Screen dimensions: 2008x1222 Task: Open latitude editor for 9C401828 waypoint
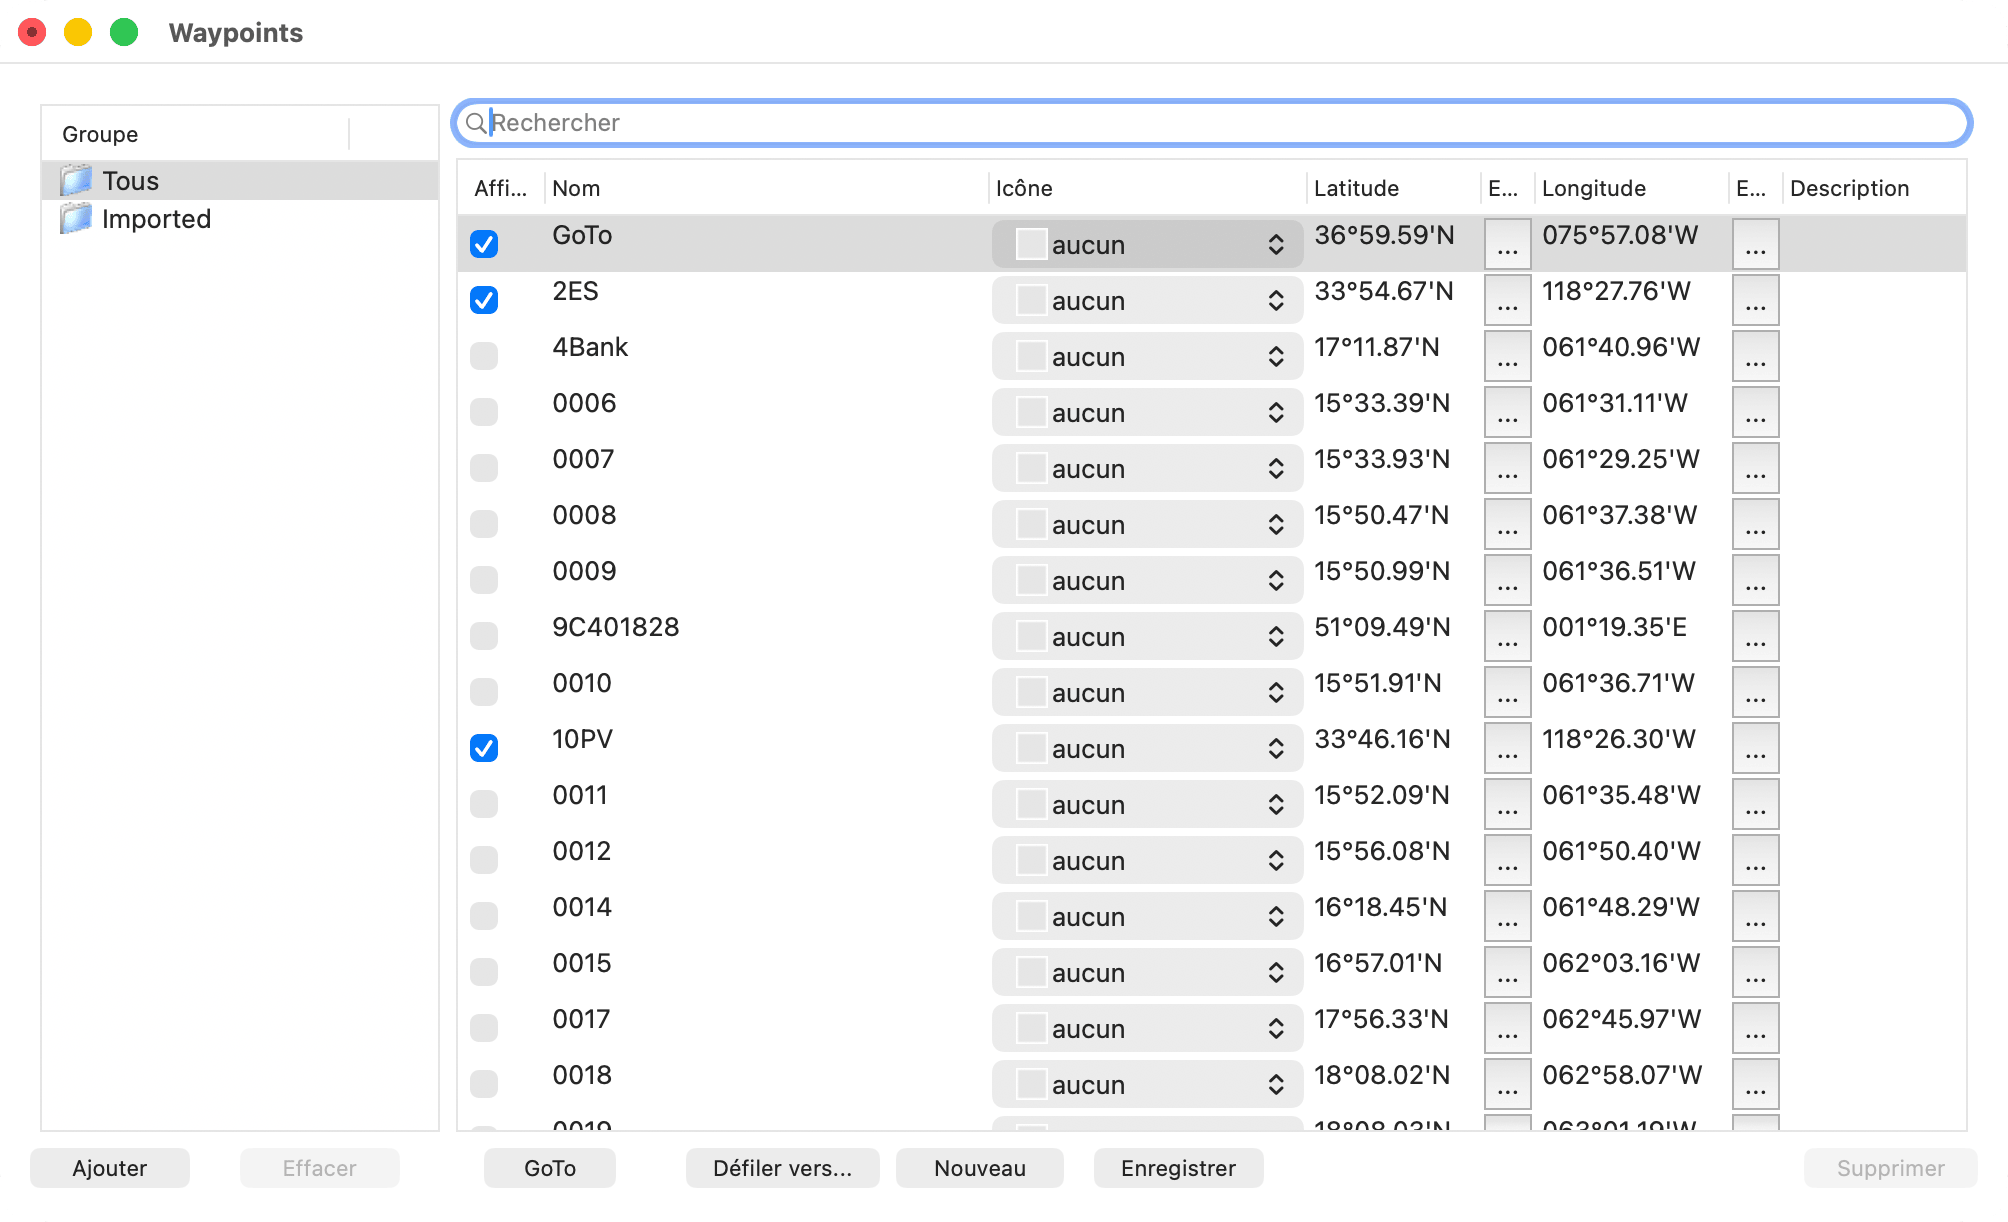click(x=1508, y=636)
